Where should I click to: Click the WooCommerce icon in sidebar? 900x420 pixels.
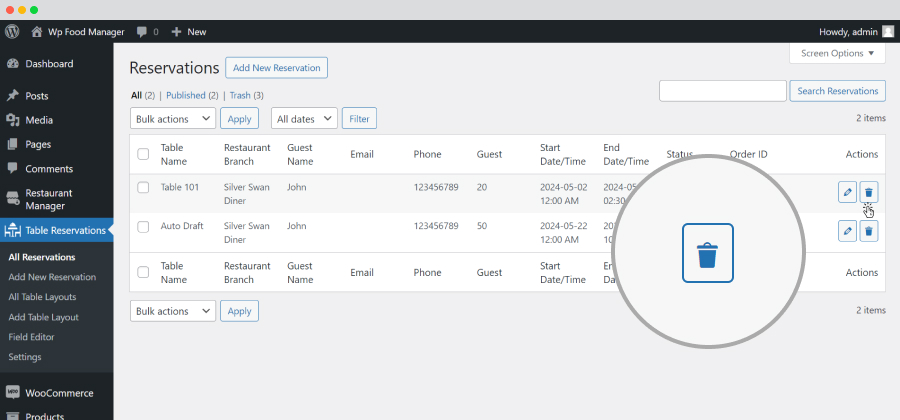pos(13,393)
